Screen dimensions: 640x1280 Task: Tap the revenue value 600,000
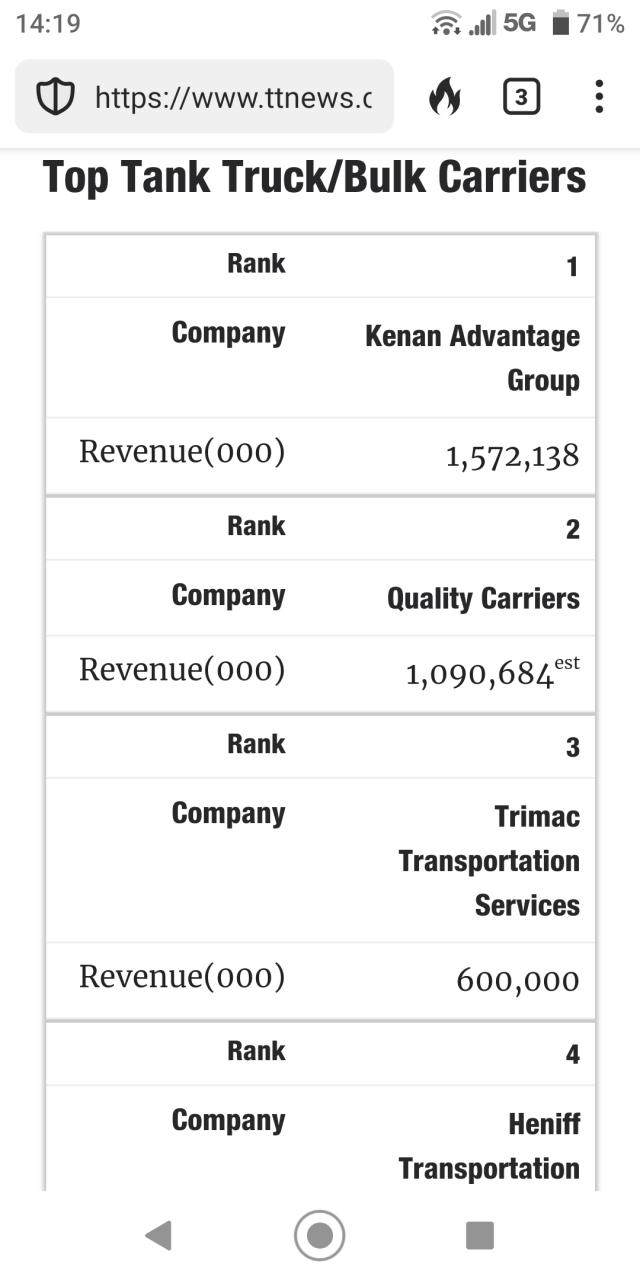coord(517,980)
